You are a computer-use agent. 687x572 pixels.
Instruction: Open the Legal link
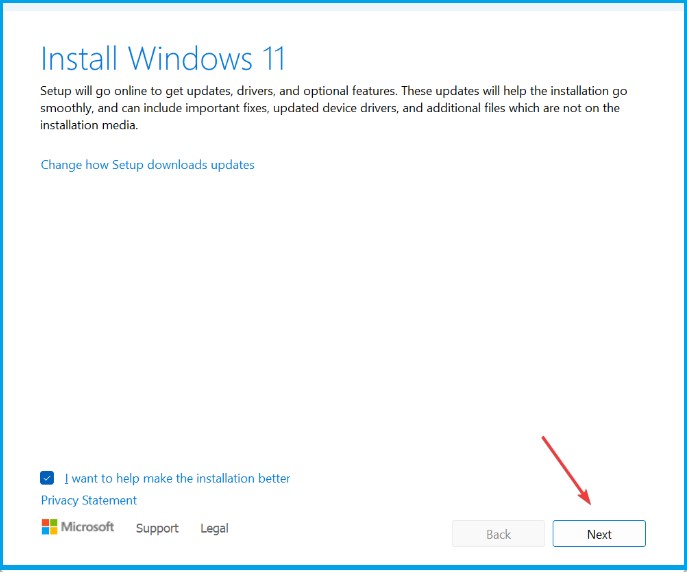(x=214, y=528)
